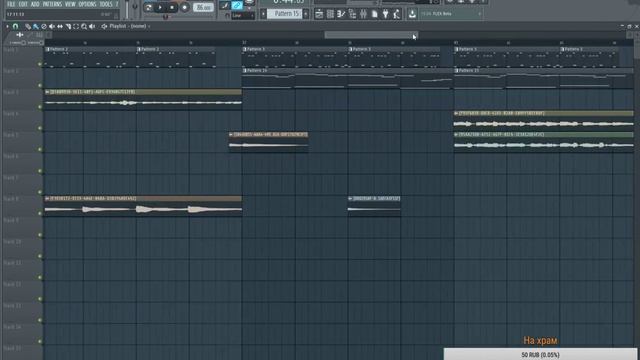
Task: Mute Track 9 with its green dot
Action: (40, 235)
